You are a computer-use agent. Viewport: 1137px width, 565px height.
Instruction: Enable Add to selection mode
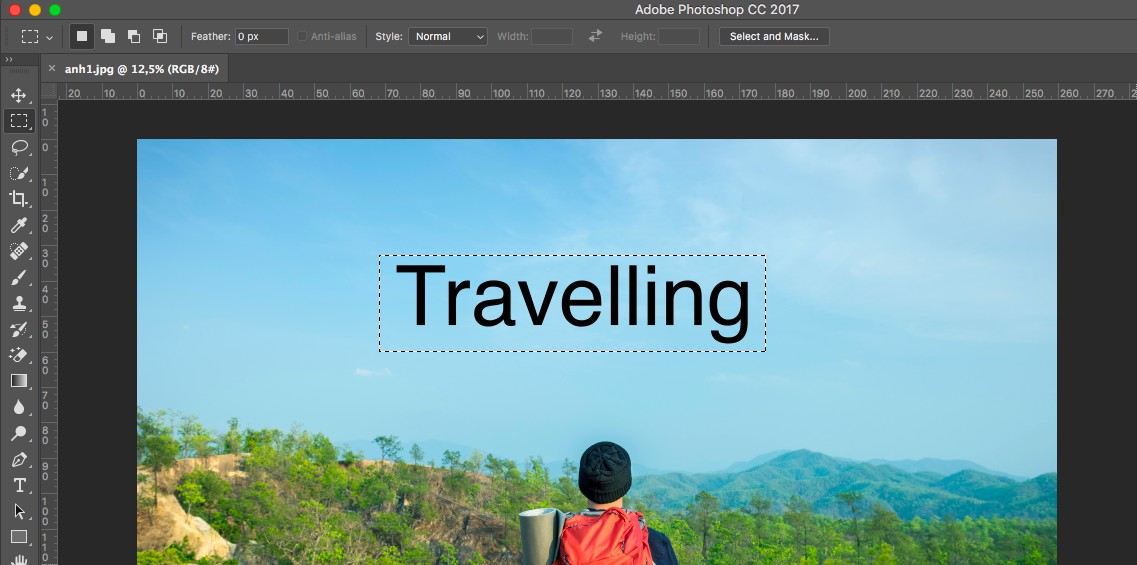(107, 36)
